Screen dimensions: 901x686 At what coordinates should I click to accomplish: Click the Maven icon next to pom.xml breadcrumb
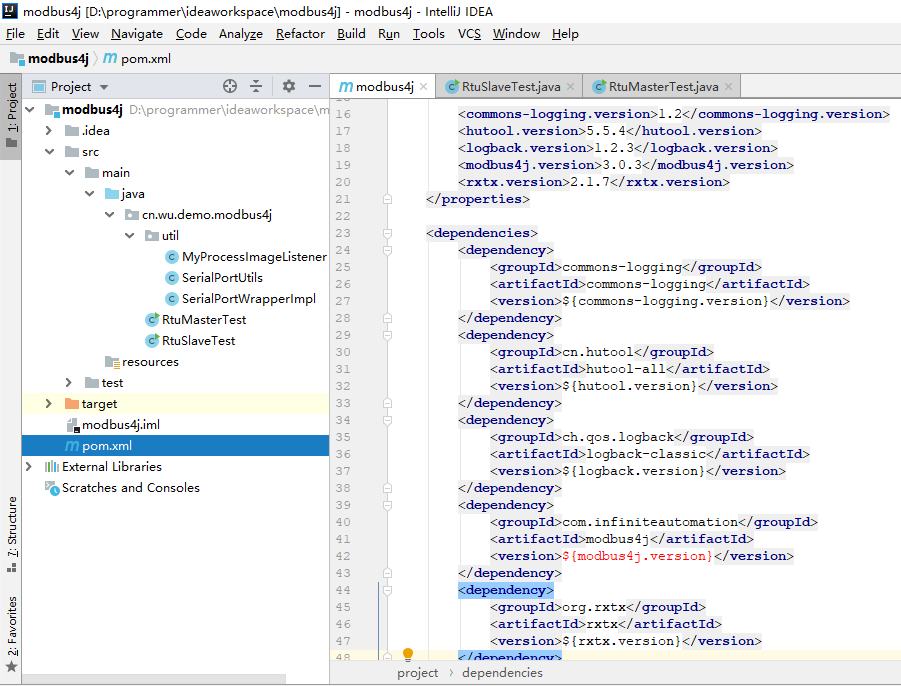(x=110, y=58)
